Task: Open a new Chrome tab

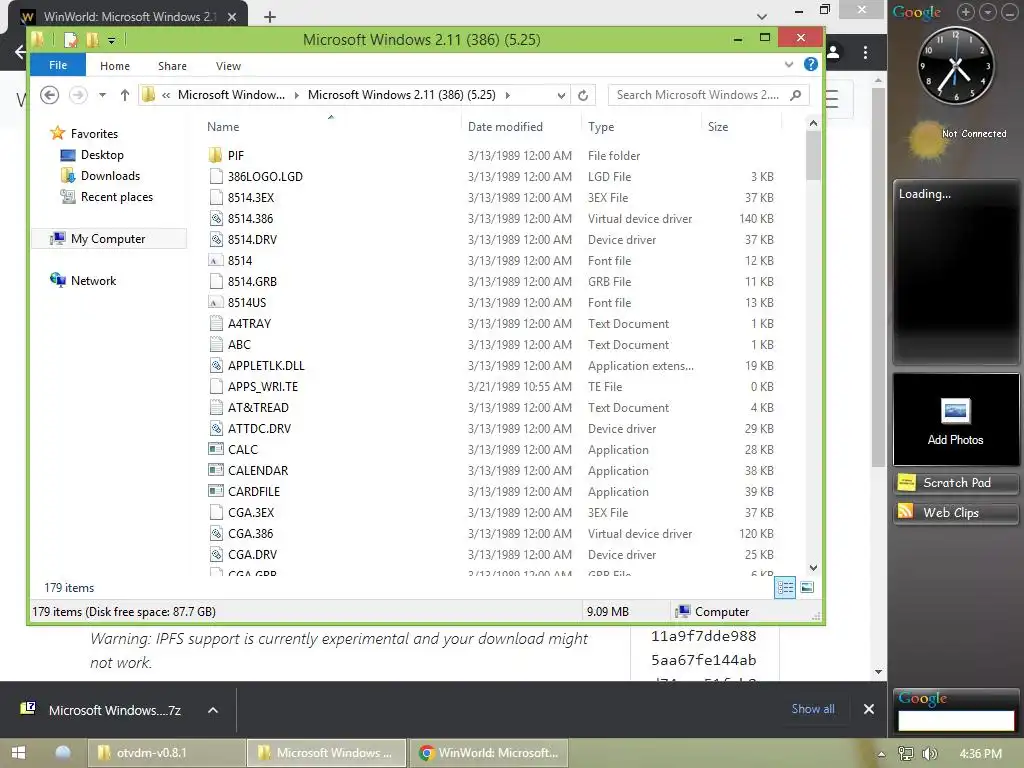Action: (x=270, y=17)
